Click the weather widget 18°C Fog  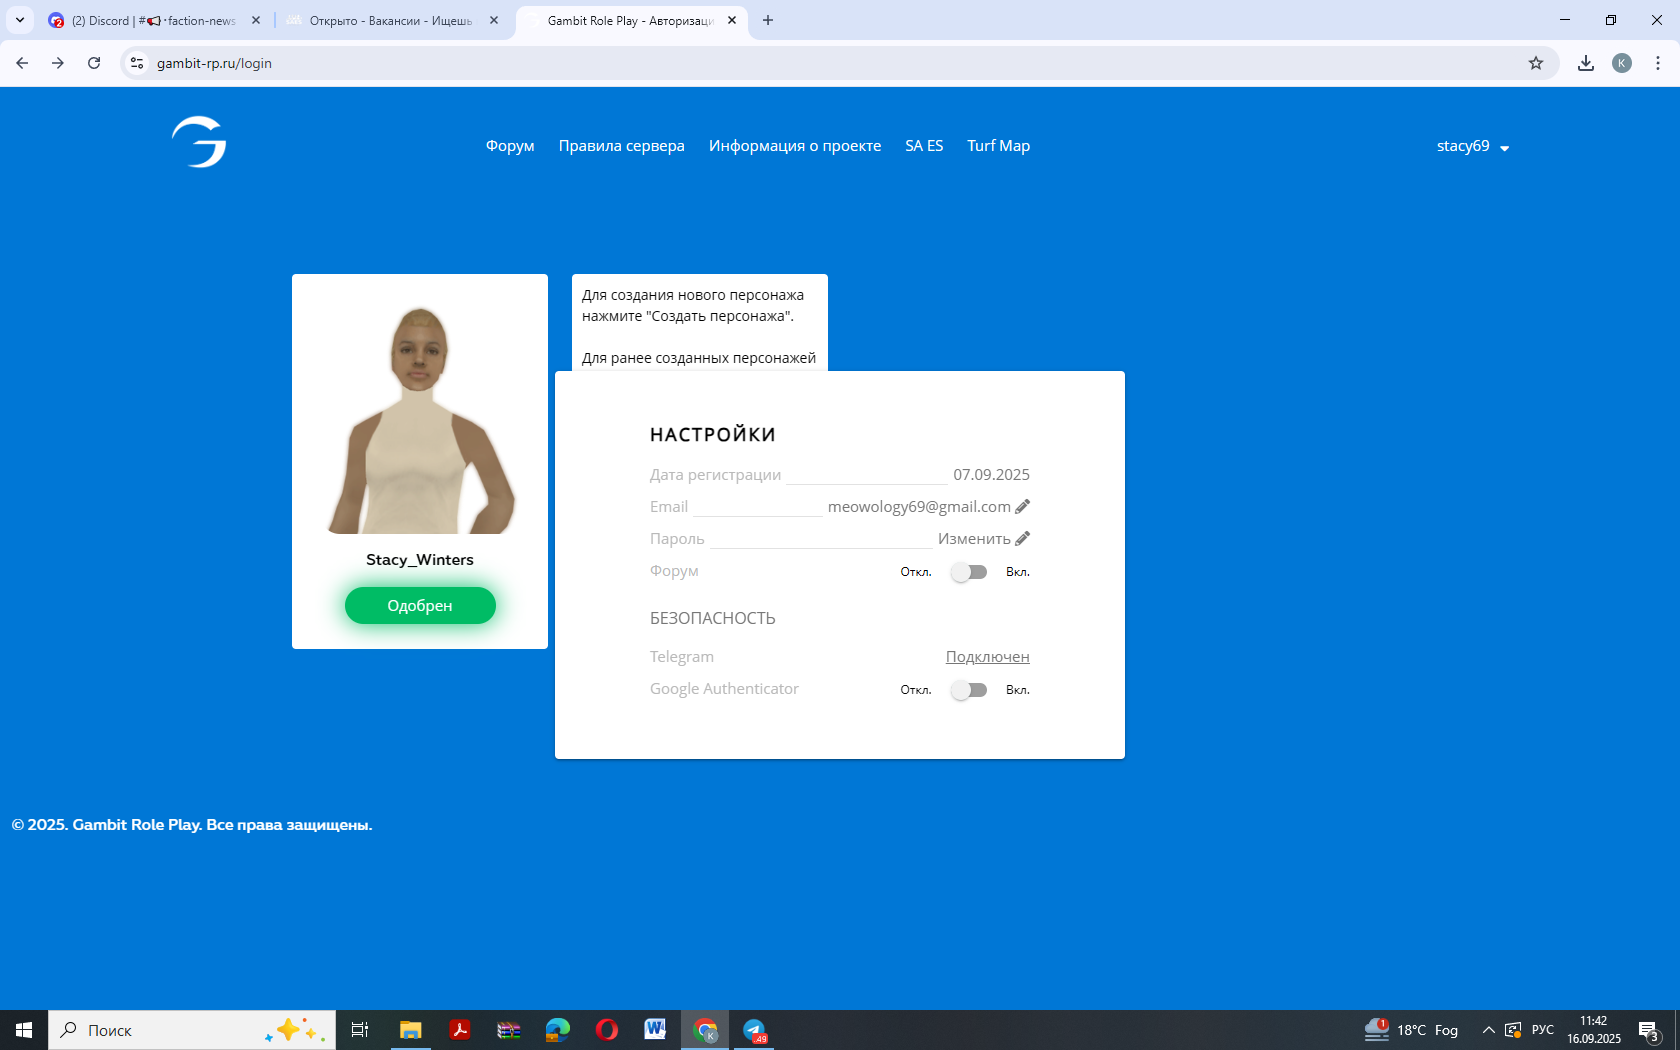[1411, 1030]
